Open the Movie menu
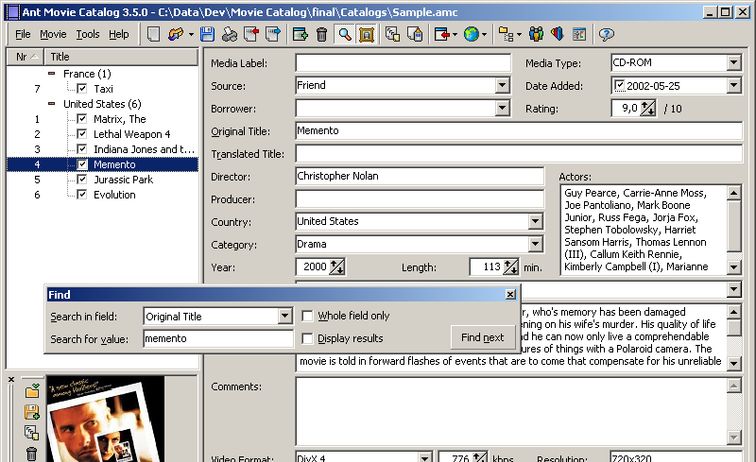The width and height of the screenshot is (756, 462). [x=53, y=34]
